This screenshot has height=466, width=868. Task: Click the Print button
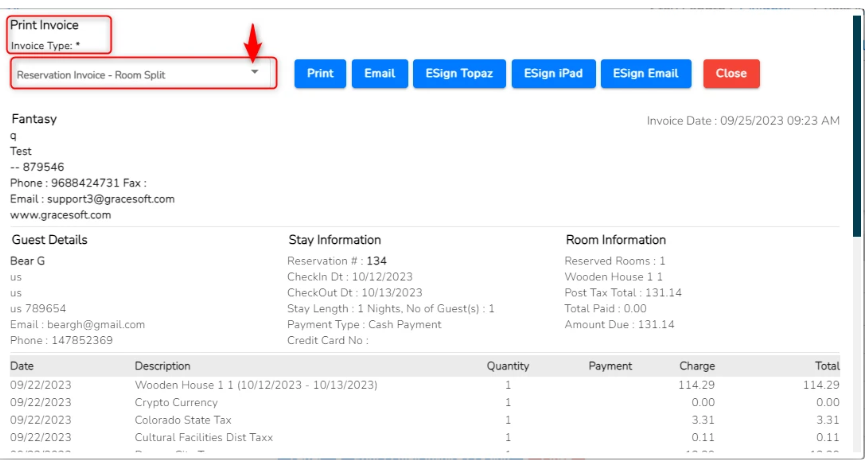320,74
